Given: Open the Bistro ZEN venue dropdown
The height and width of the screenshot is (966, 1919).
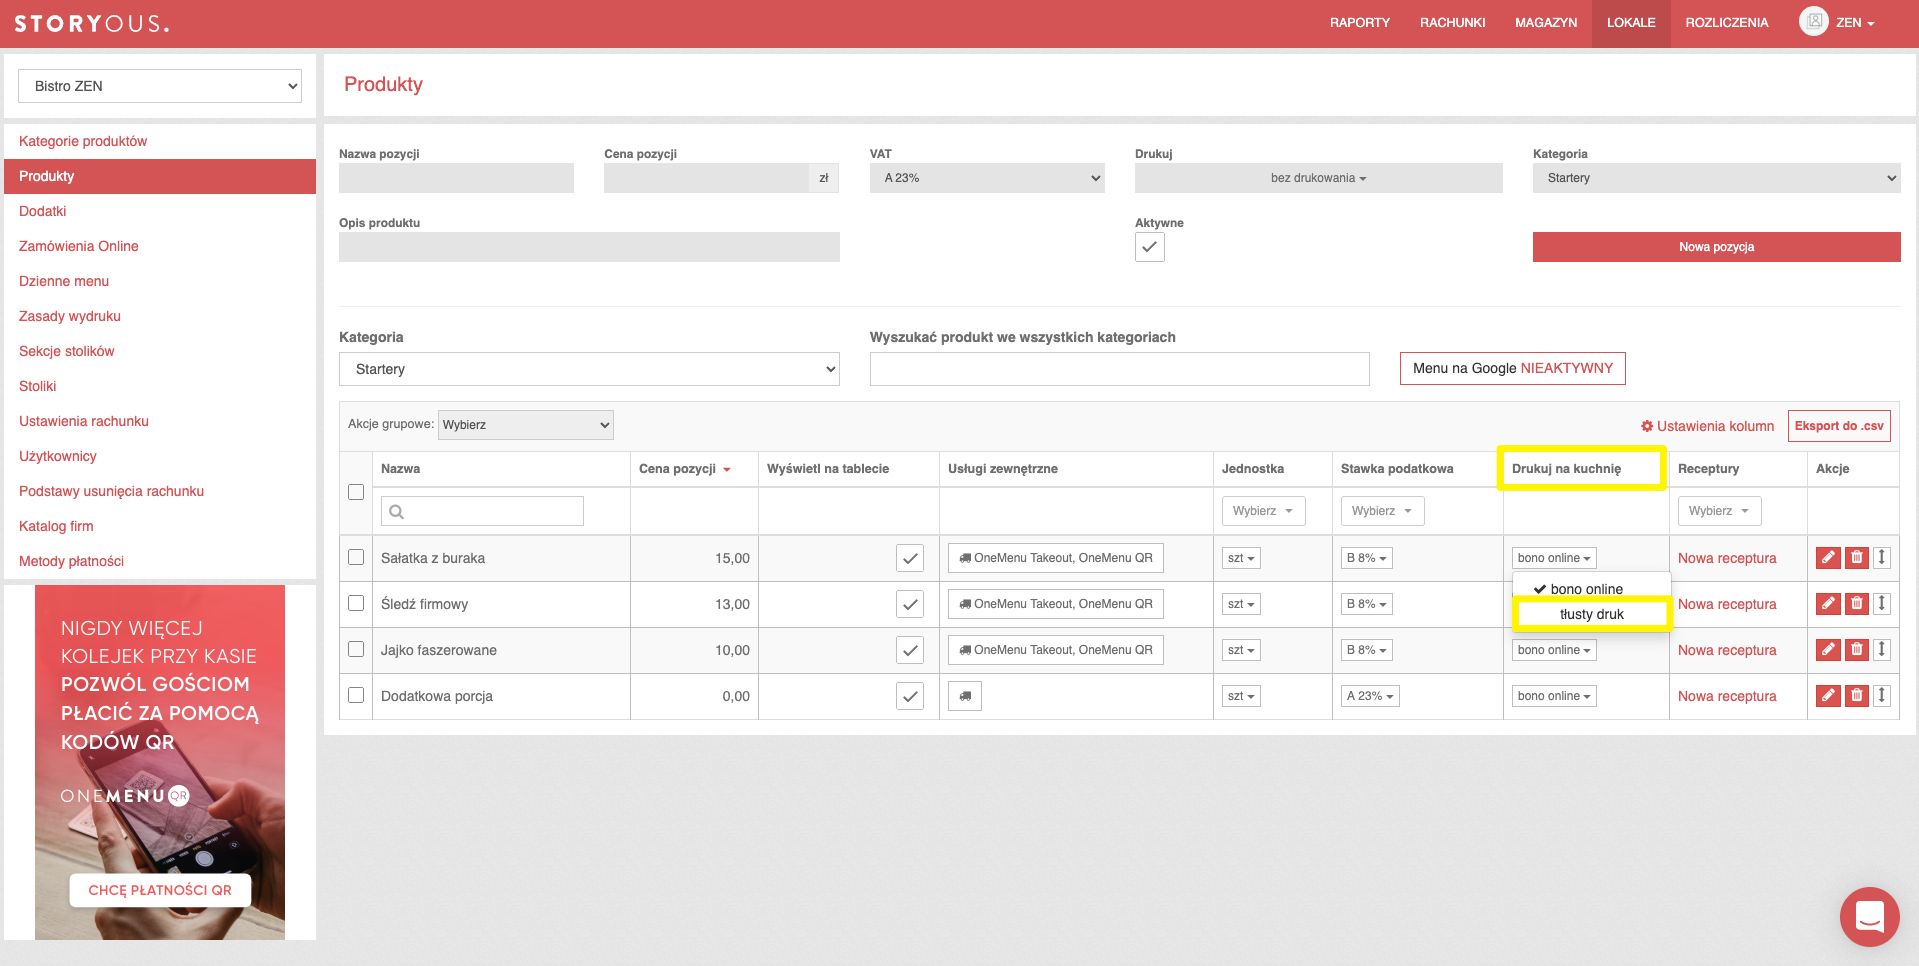Looking at the screenshot, I should click(160, 86).
